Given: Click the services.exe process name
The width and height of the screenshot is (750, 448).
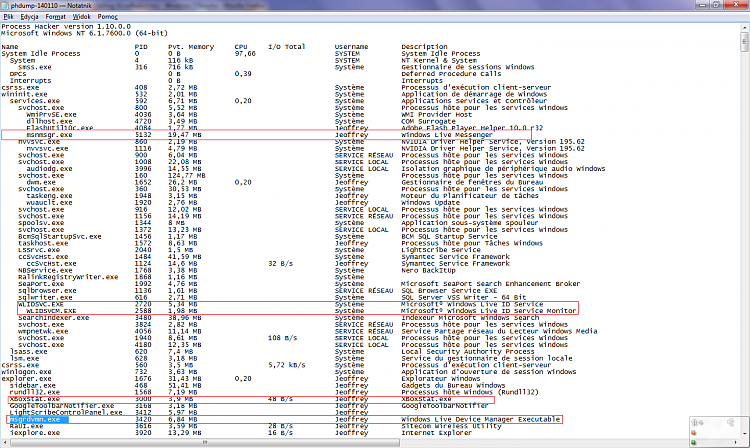Looking at the screenshot, I should point(34,101).
